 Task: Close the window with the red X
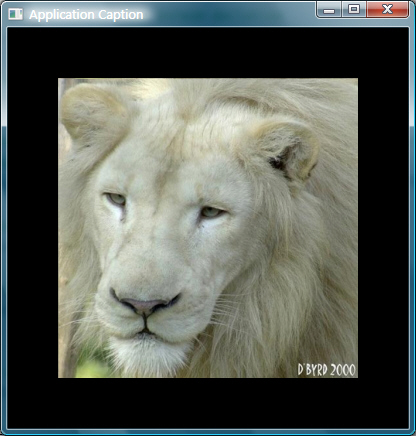[387, 9]
